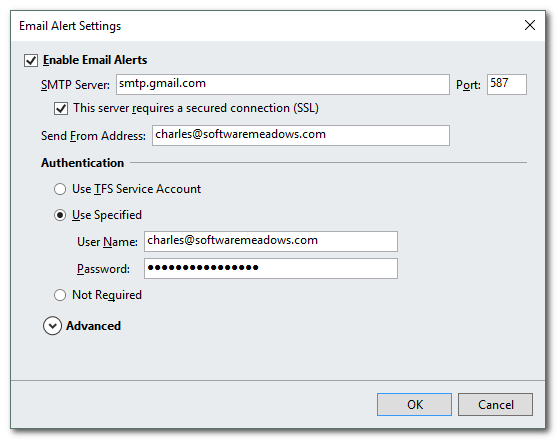Choose the Use Specified radio button
Screen dimensions: 557x440
[60, 215]
